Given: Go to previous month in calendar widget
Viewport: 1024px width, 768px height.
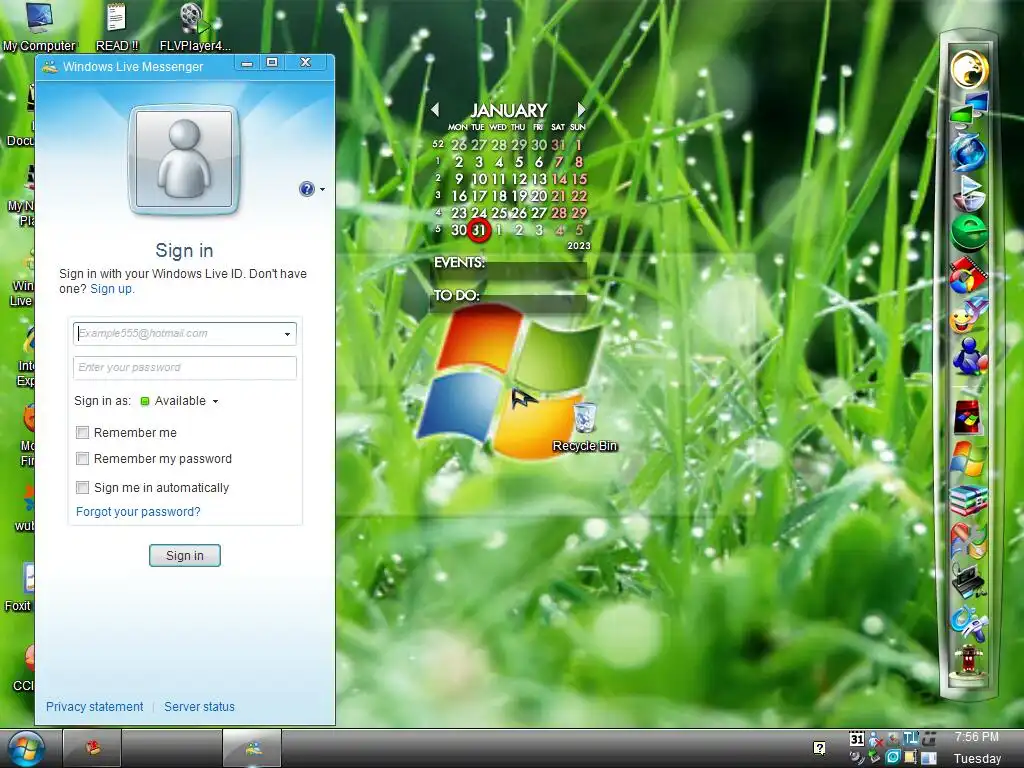Looking at the screenshot, I should tap(435, 109).
